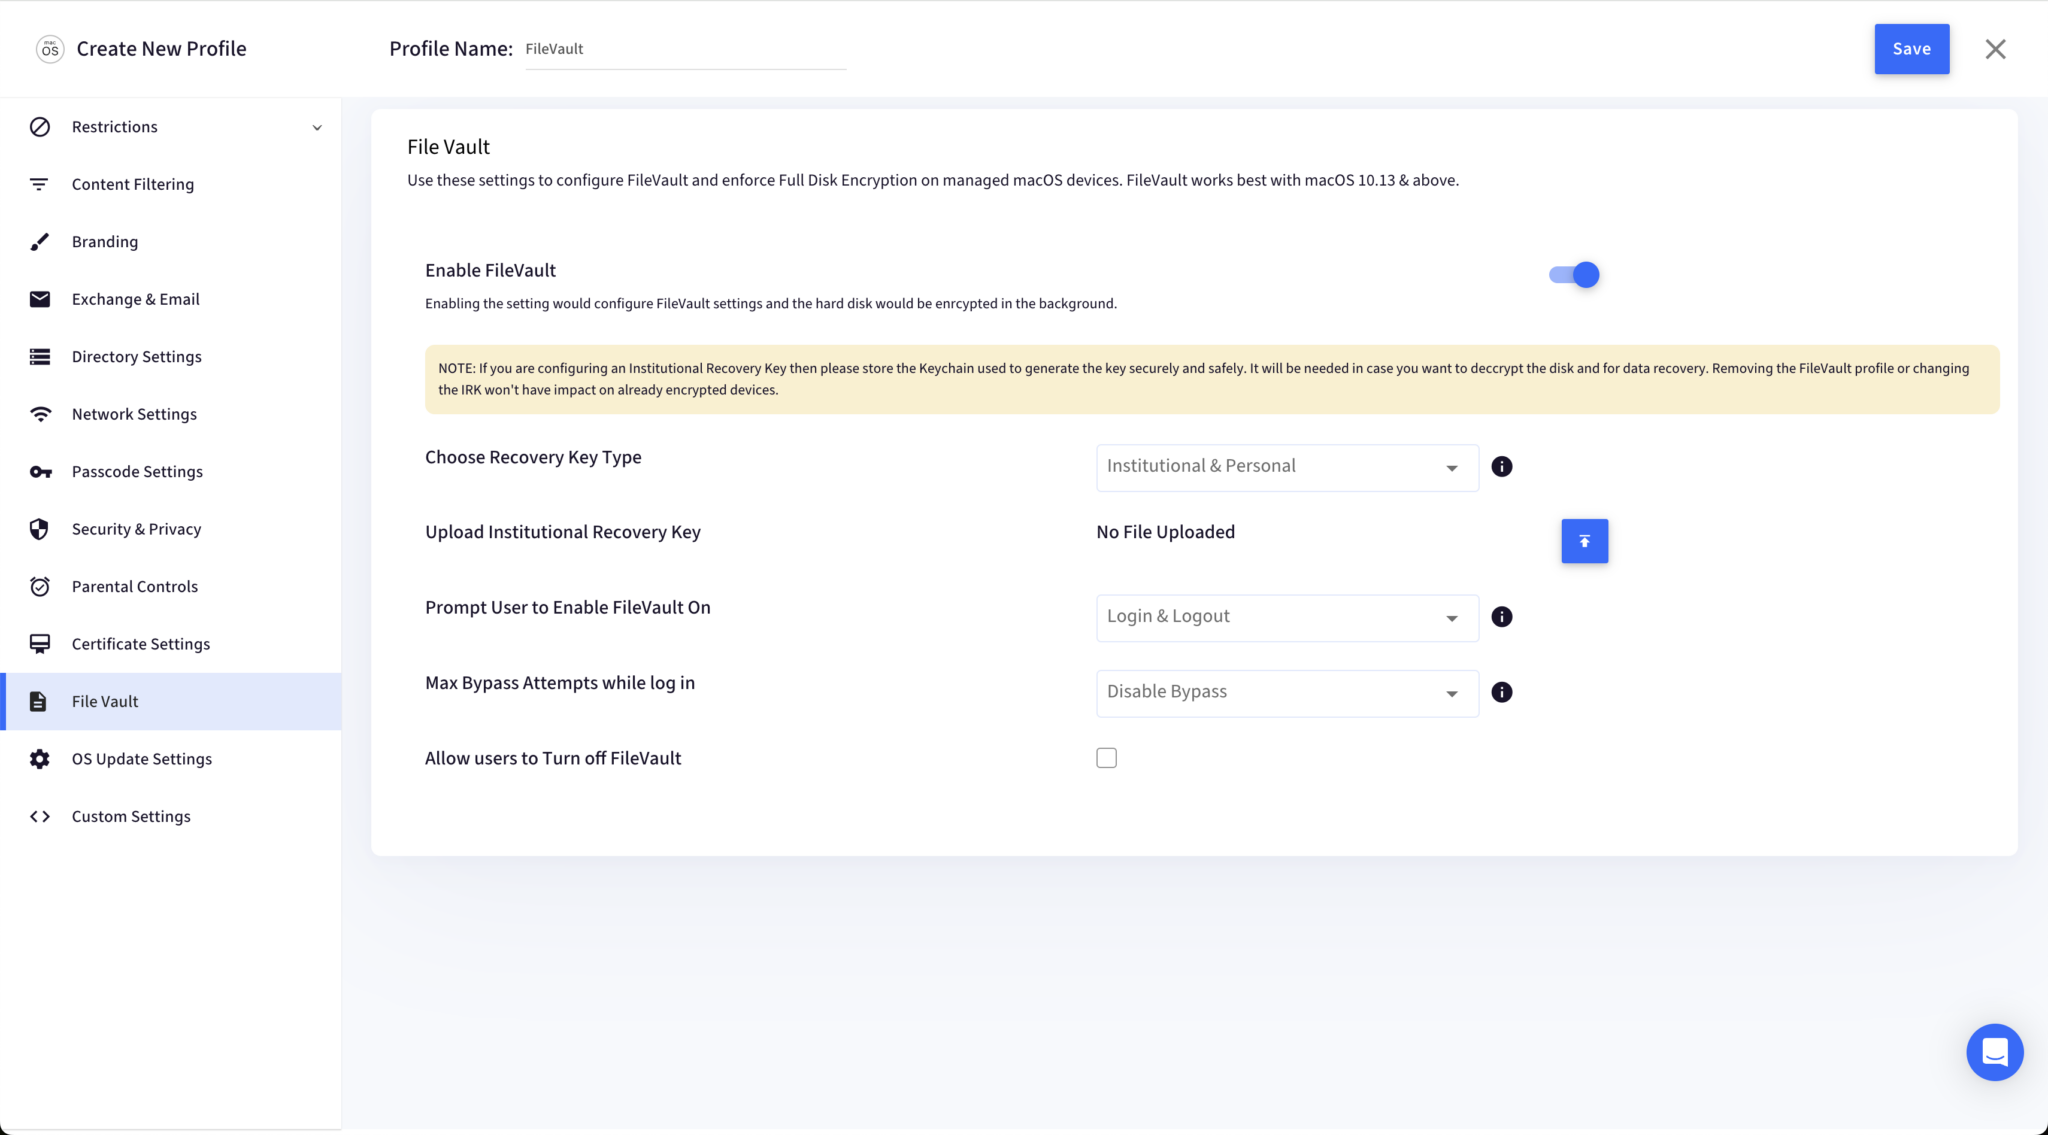
Task: Open OS Update Settings section
Action: (x=171, y=759)
